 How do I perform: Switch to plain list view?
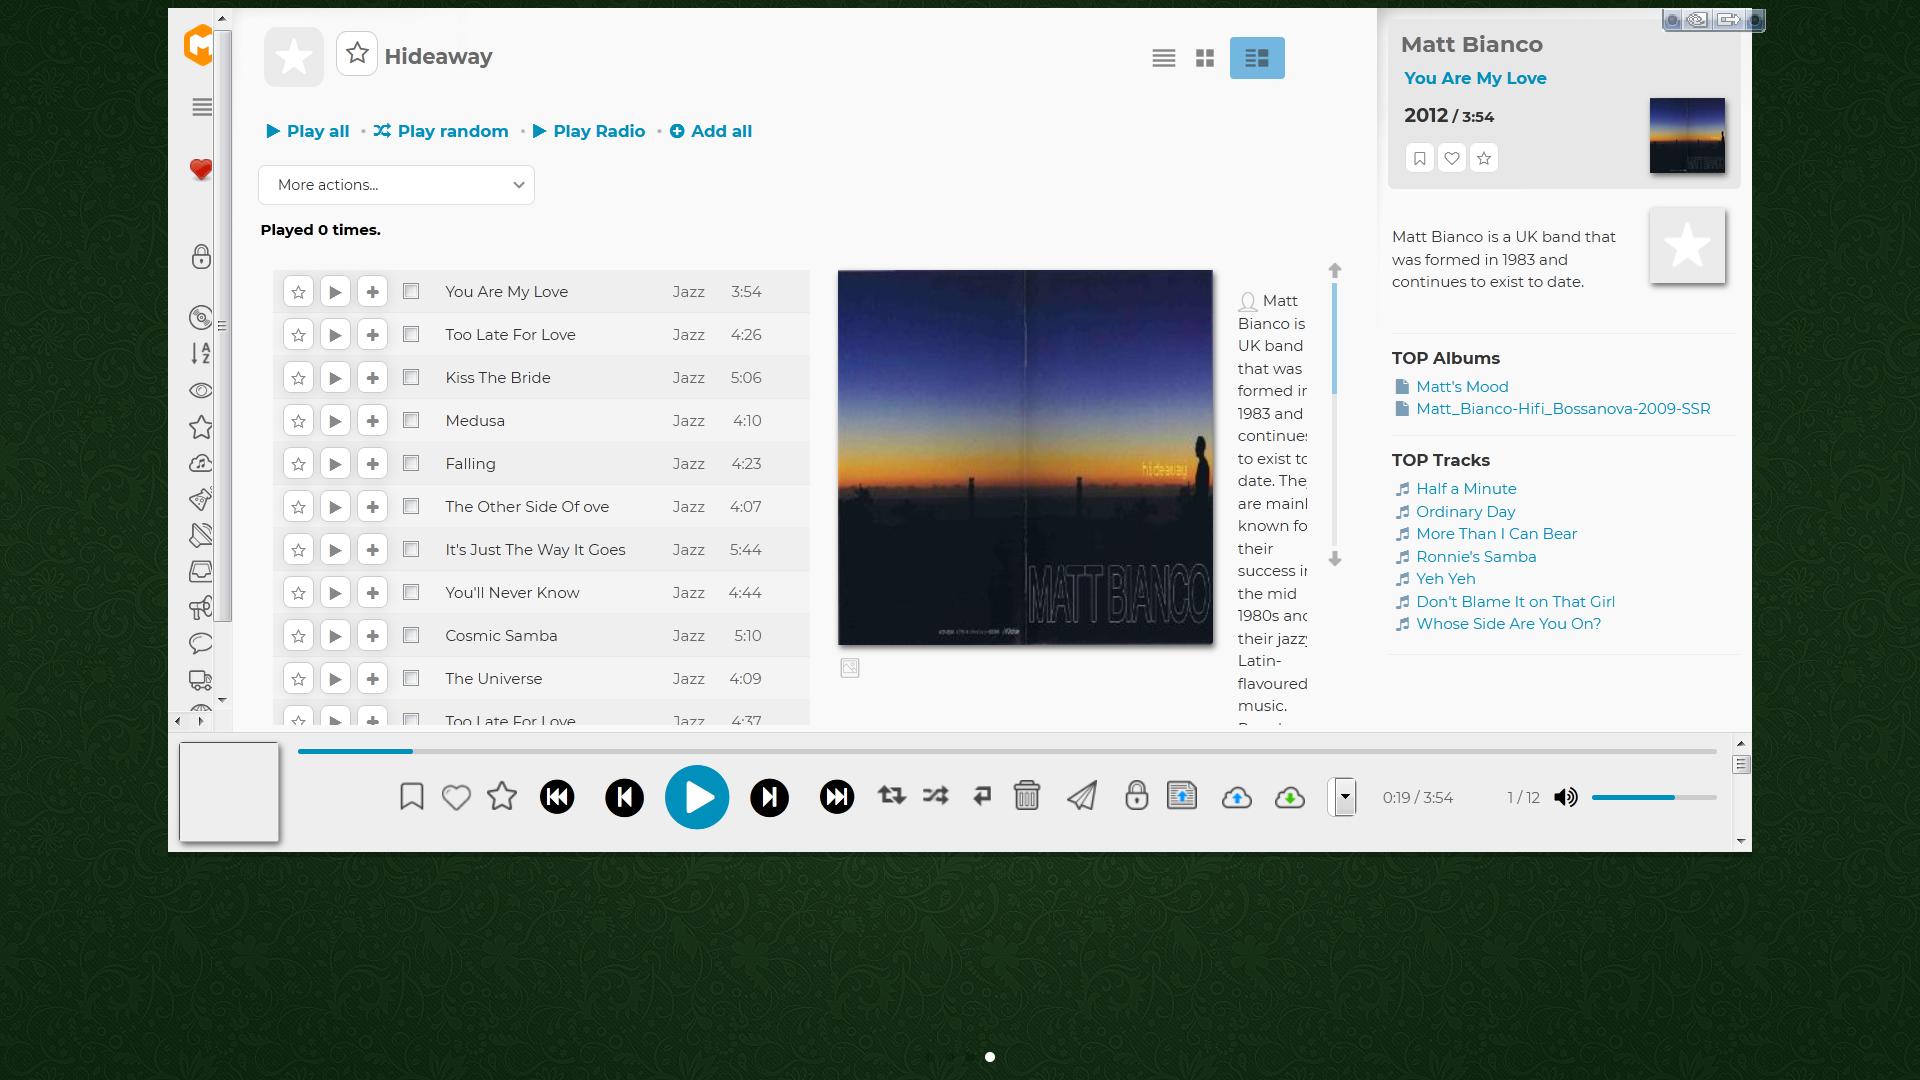point(1164,58)
